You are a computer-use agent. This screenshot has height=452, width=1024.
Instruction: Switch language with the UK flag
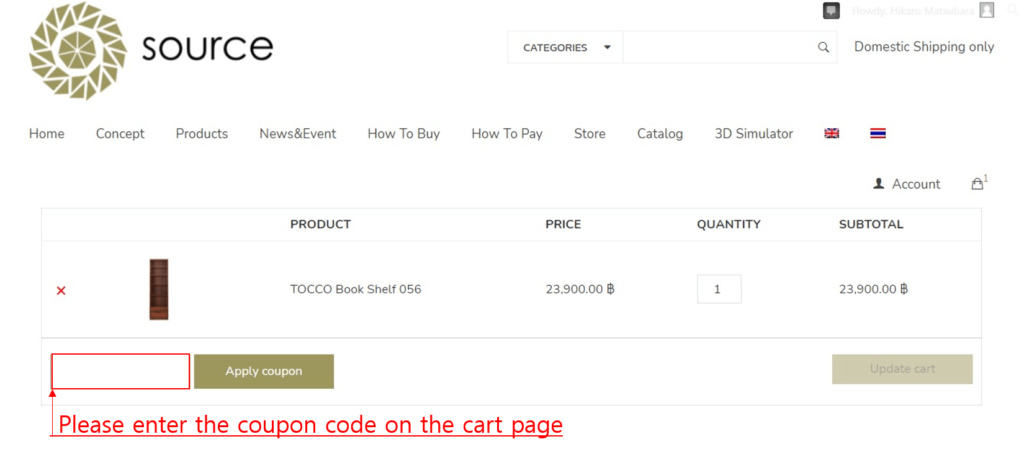click(x=831, y=133)
